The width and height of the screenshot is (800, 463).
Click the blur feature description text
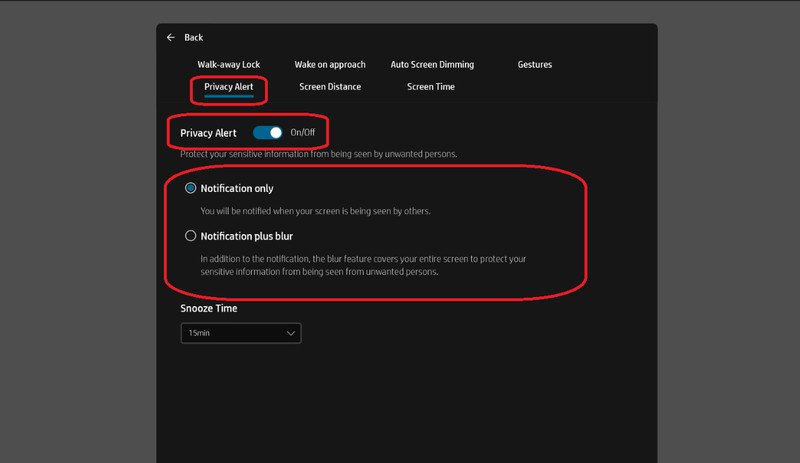[x=362, y=265]
